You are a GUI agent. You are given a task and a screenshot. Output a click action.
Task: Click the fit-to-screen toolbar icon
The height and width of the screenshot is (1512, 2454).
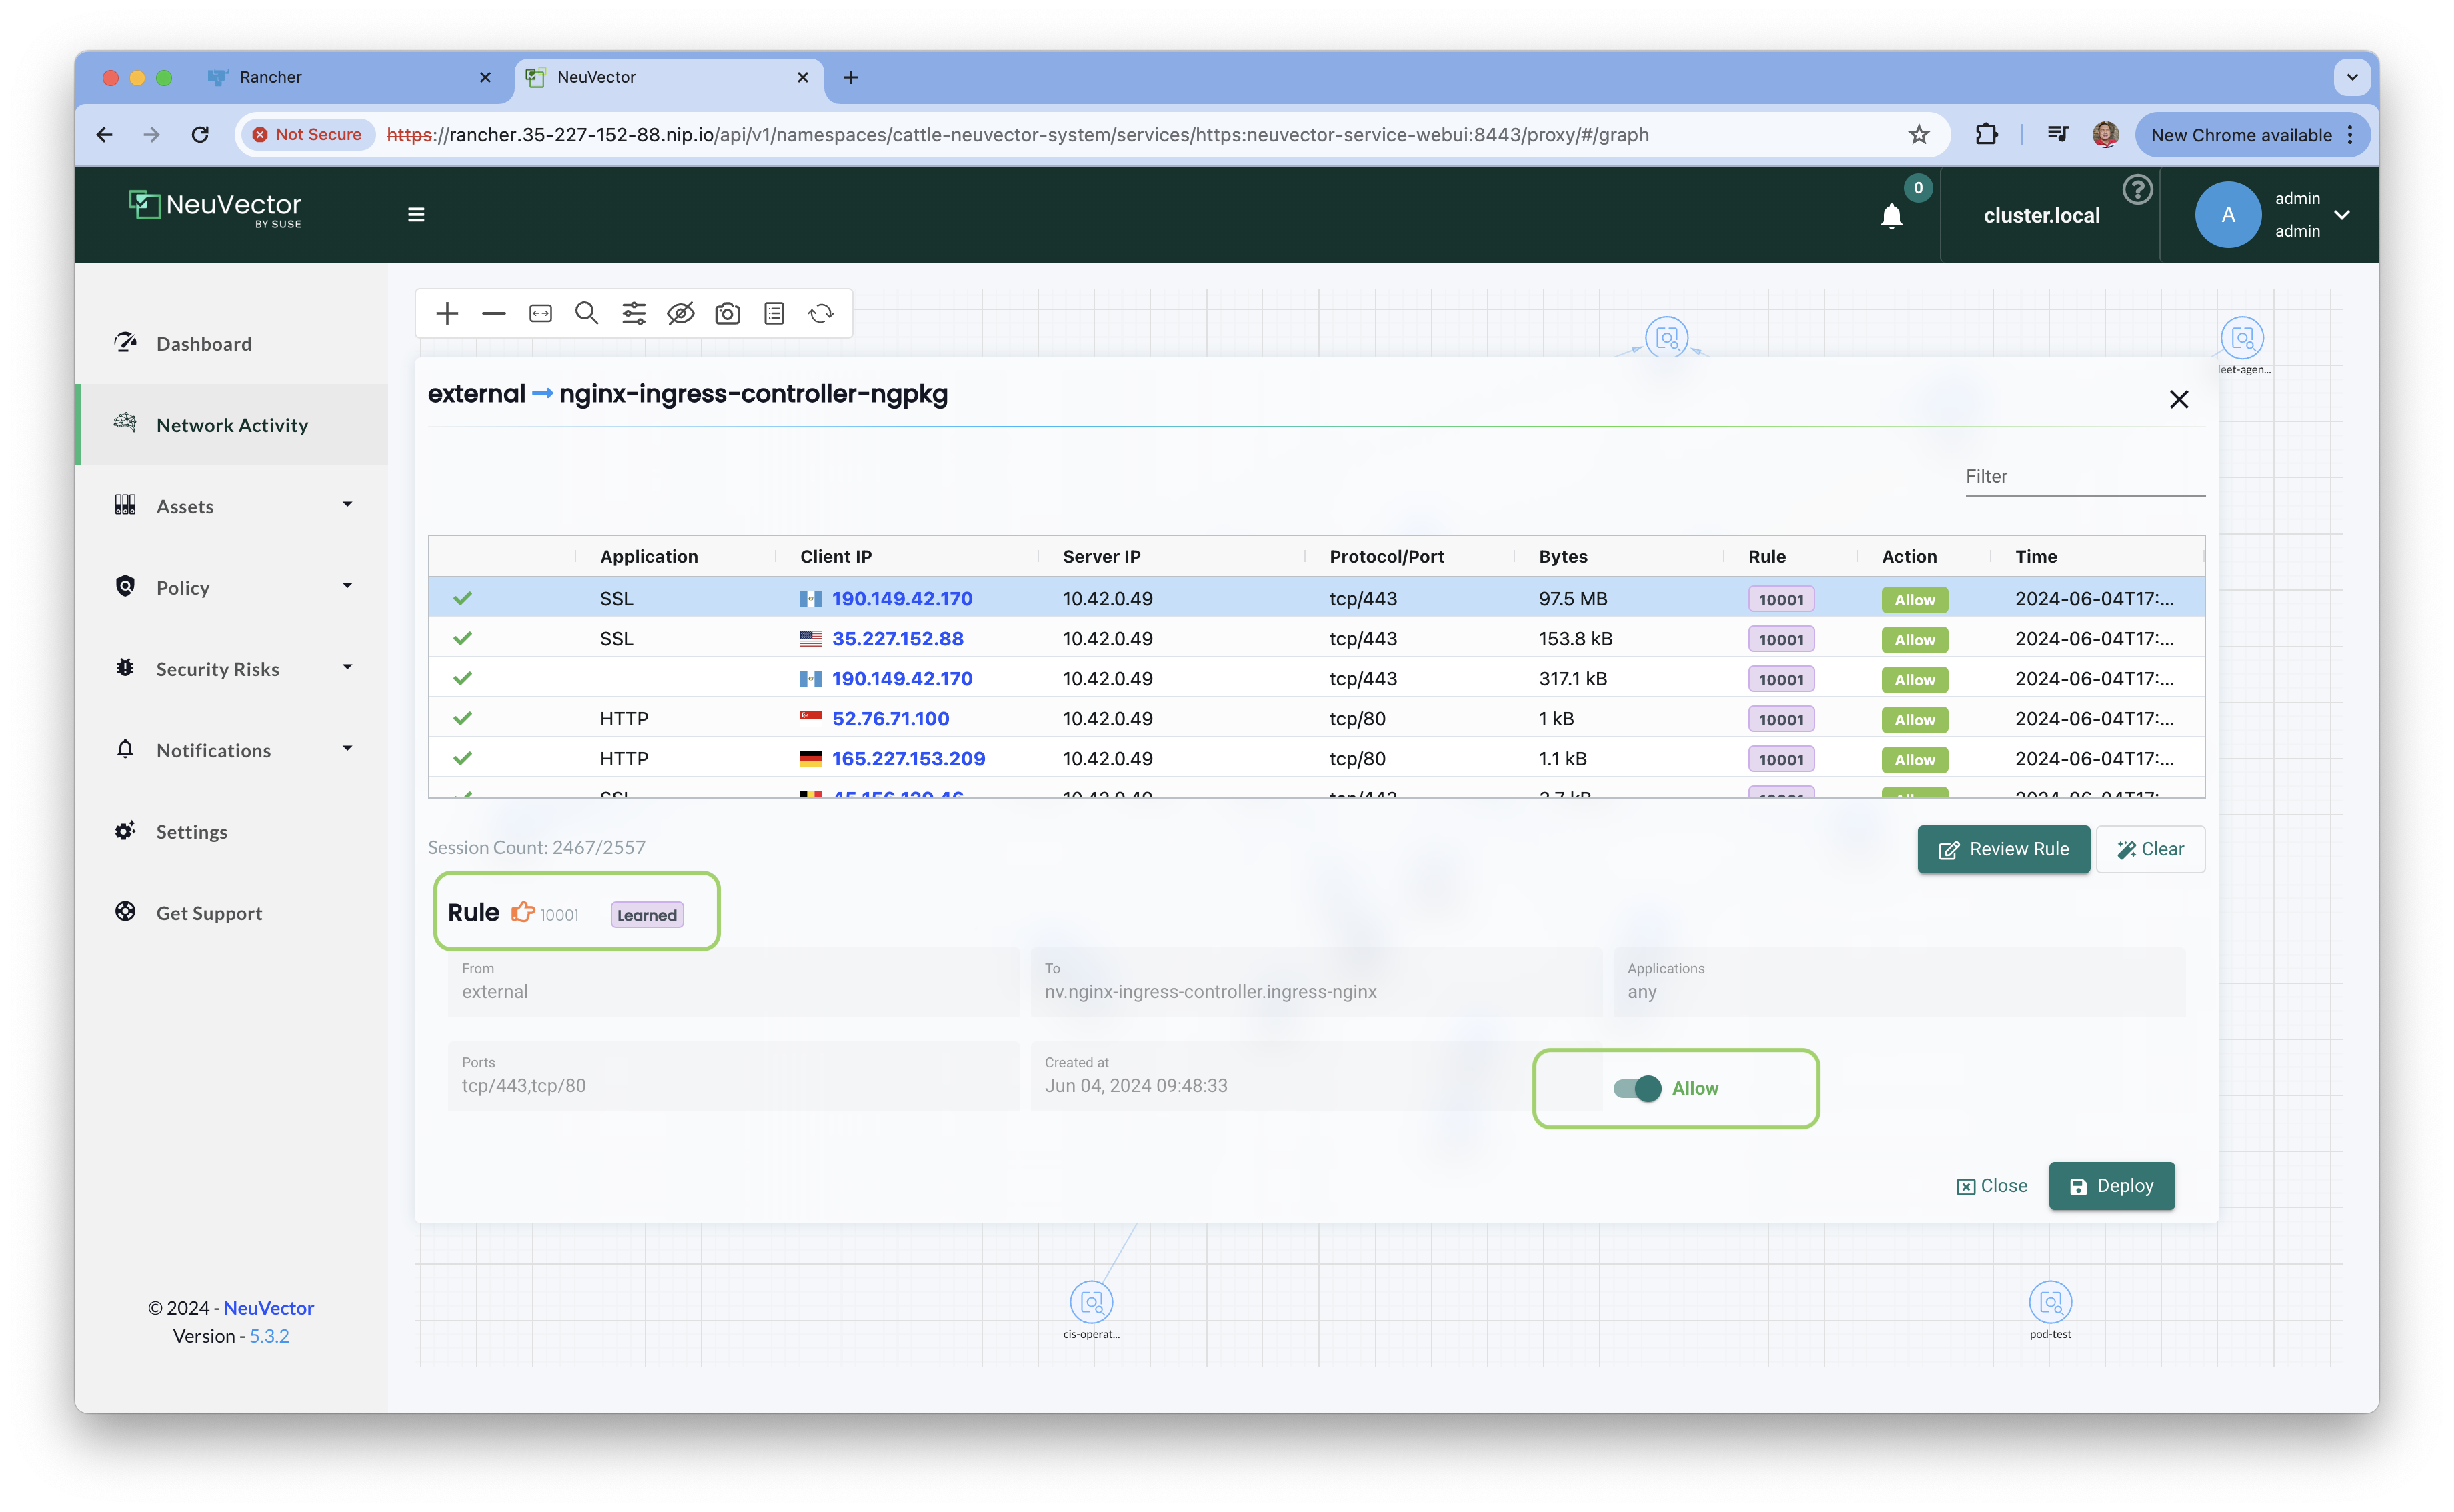541,314
